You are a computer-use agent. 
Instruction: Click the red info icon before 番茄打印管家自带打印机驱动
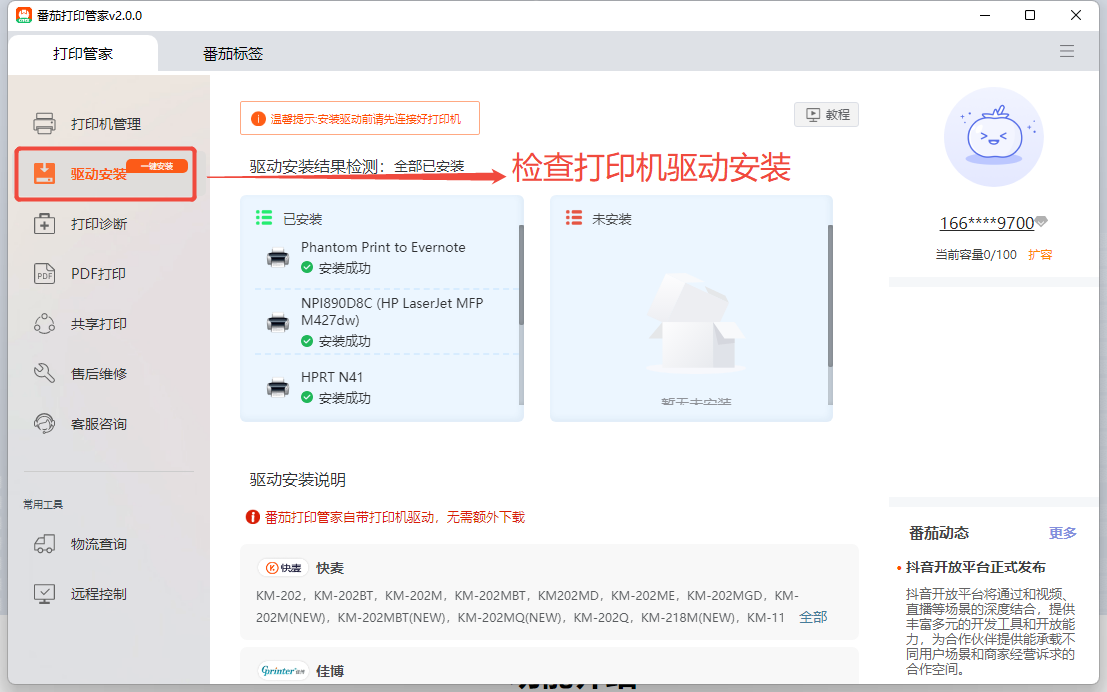point(253,517)
